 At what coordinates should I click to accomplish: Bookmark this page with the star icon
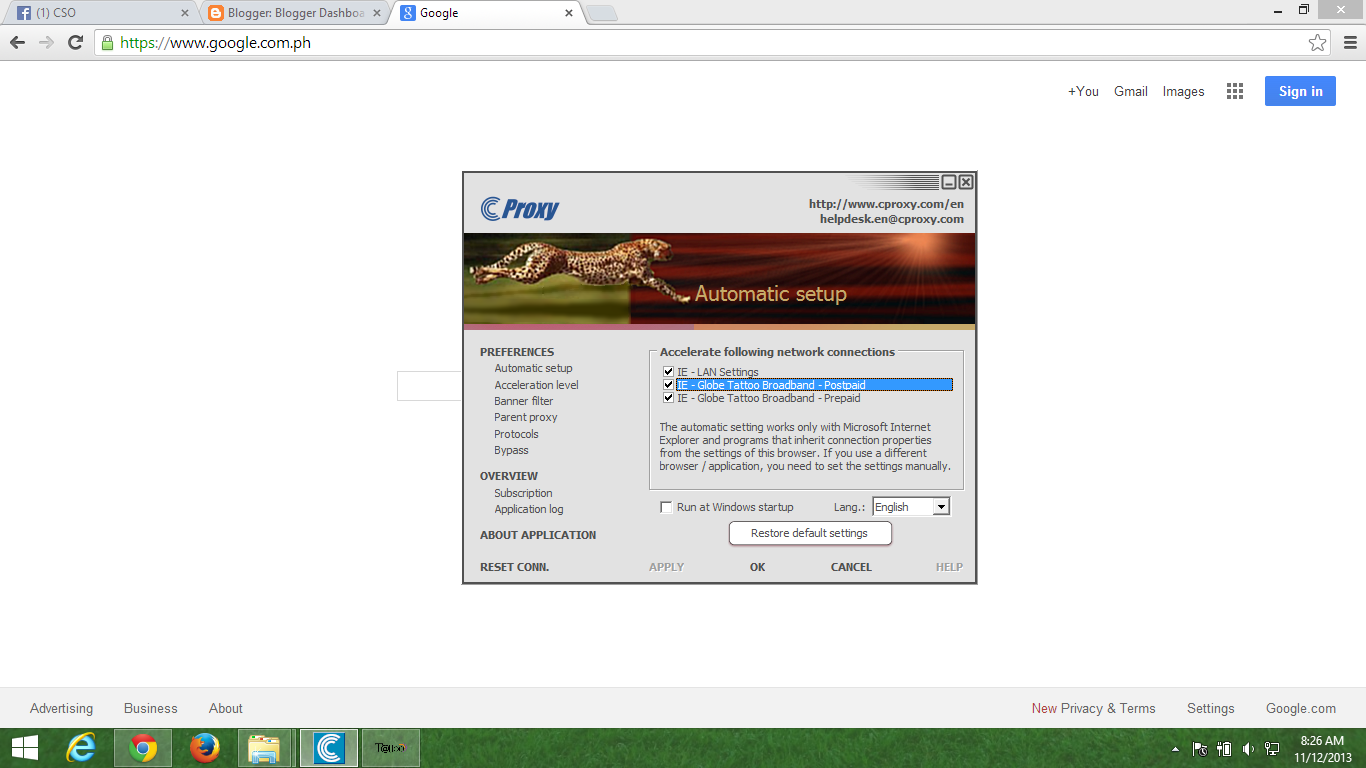[x=1318, y=43]
